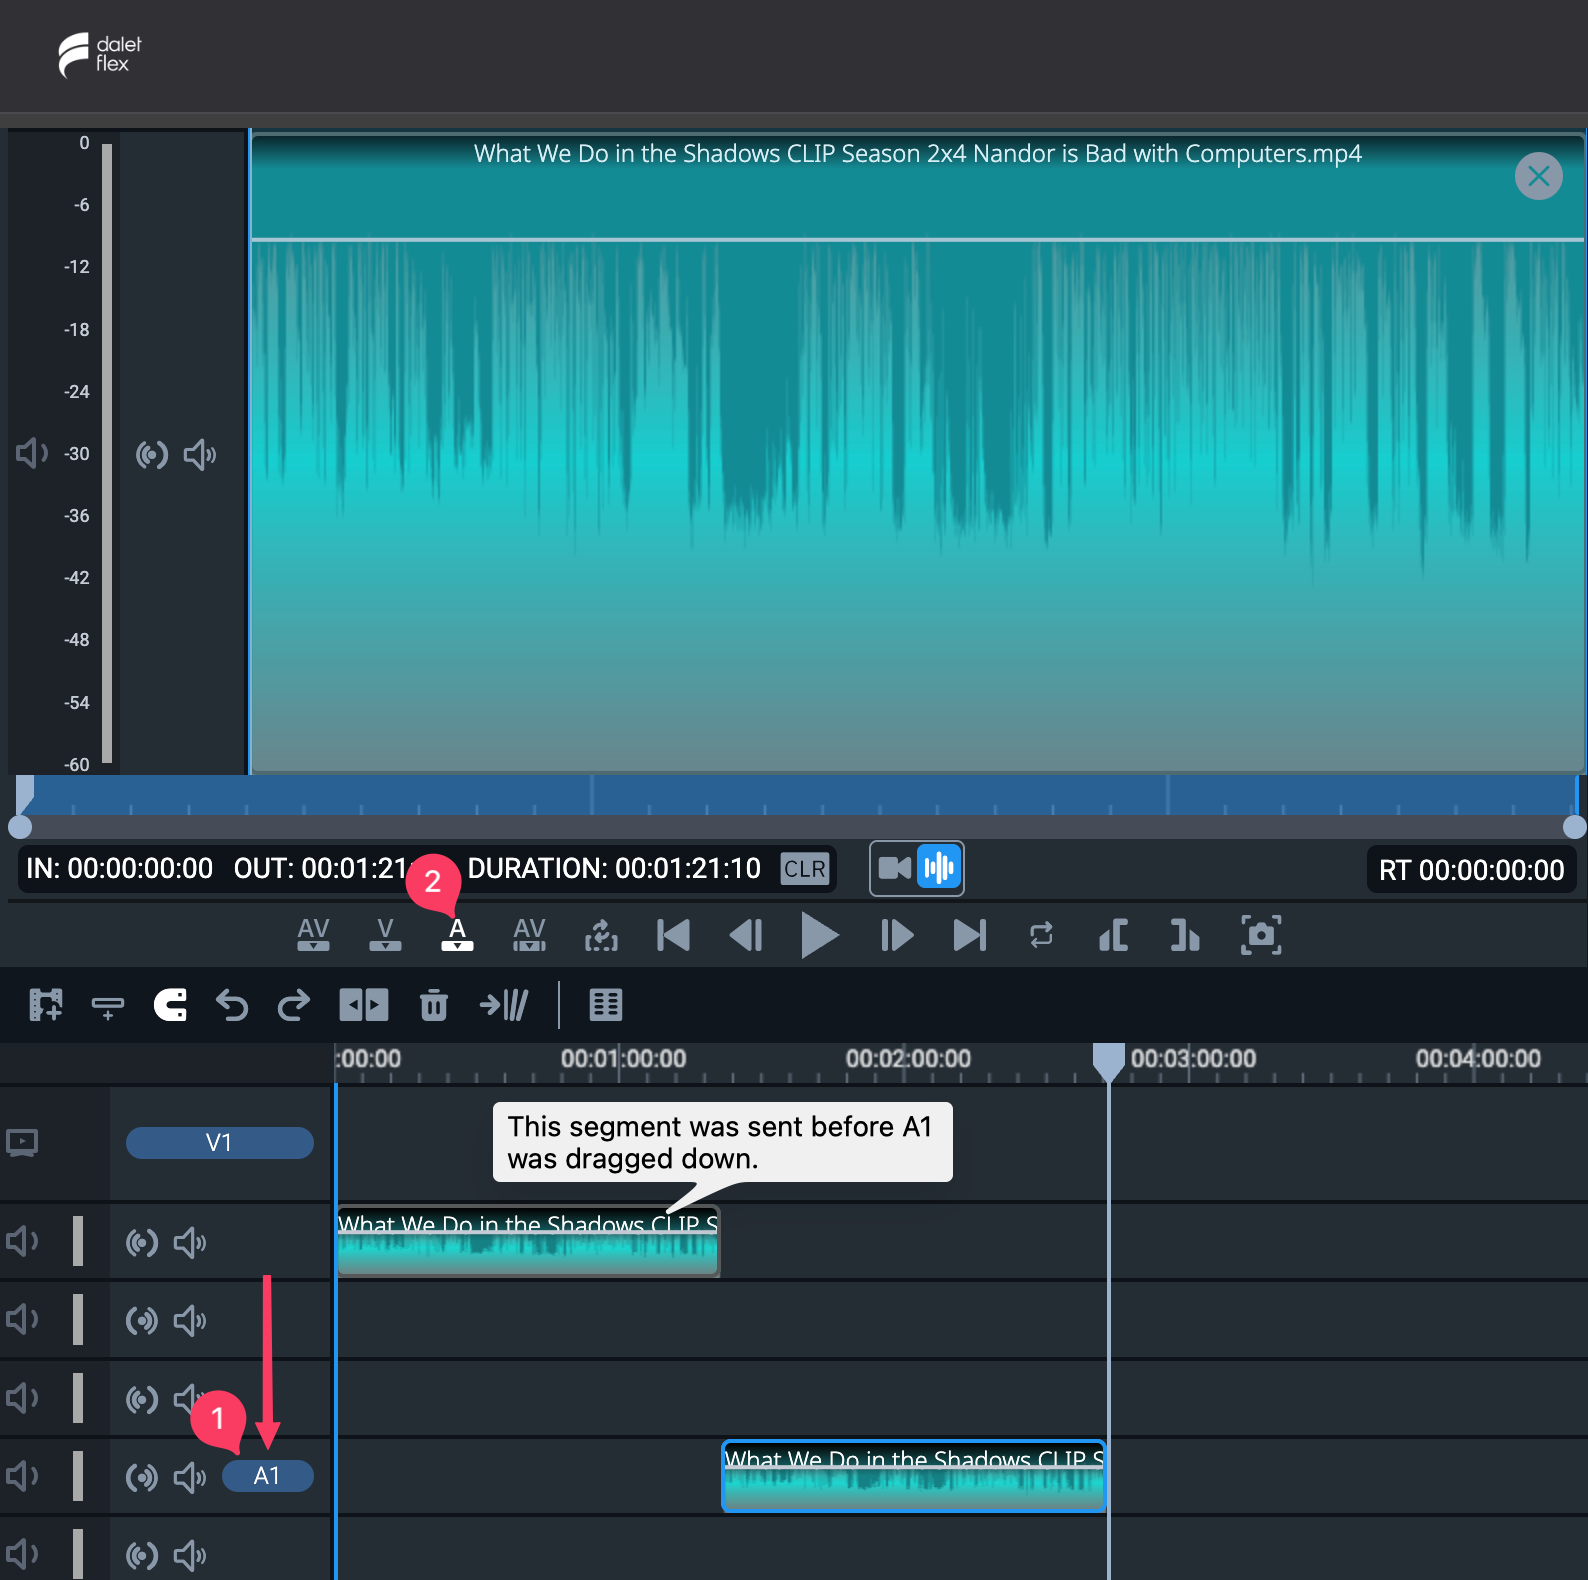Click the undo arrow in the timeline toolbar
Image resolution: width=1588 pixels, height=1580 pixels.
232,1005
